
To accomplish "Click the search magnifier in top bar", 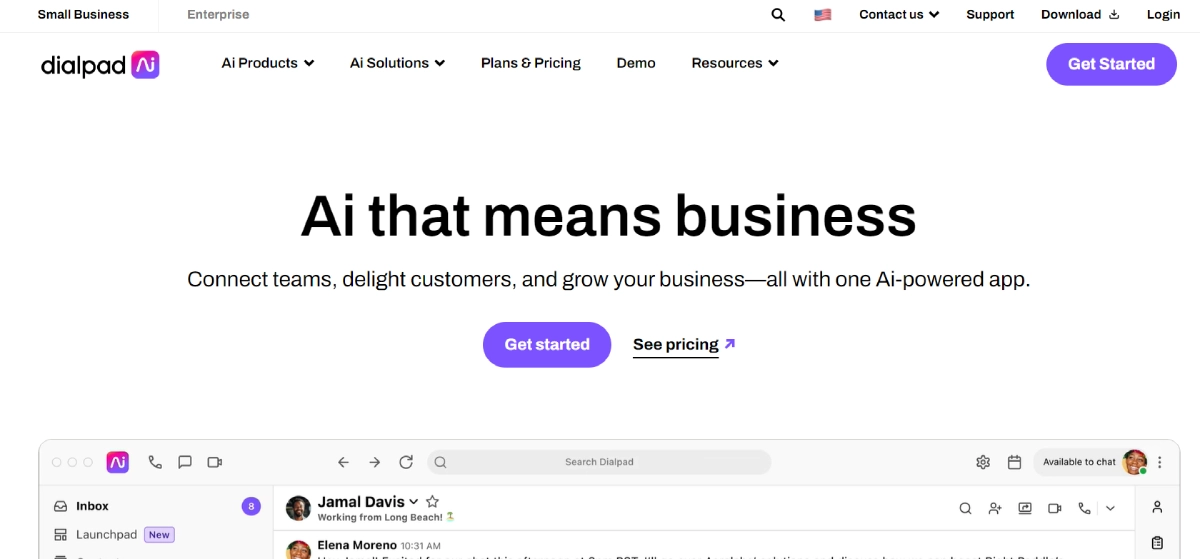I will click(x=778, y=15).
